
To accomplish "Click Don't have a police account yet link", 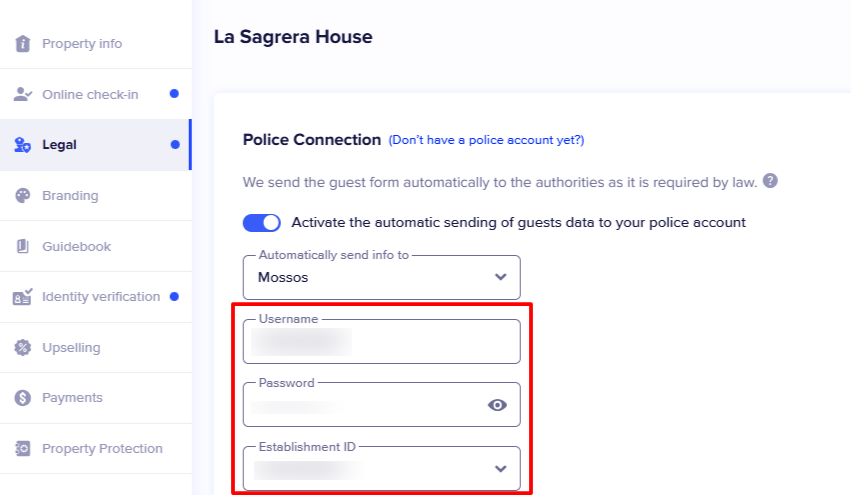I will [x=486, y=140].
